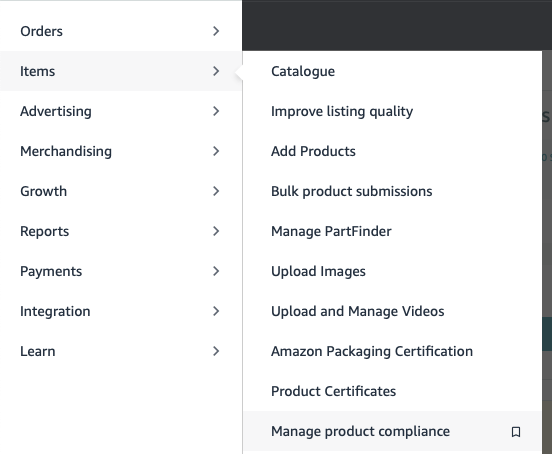Open the Payments menu
Screen dimensions: 552x454
(x=120, y=271)
